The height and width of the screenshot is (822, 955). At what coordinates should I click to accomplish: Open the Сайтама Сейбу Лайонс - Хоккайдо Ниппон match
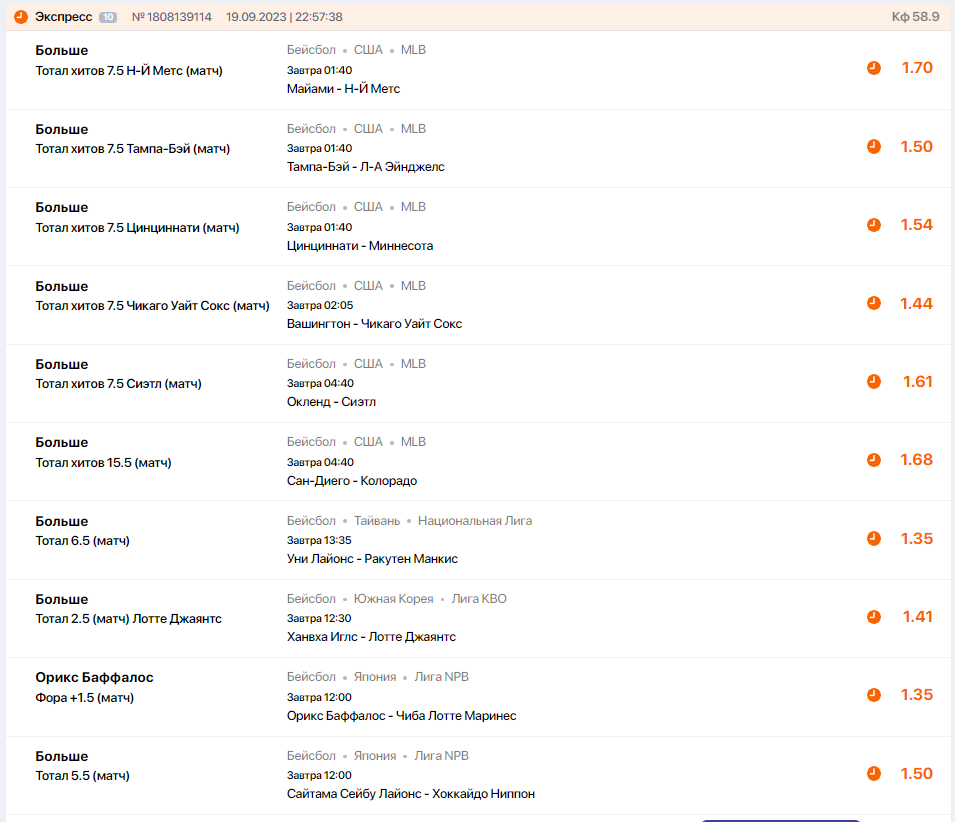pos(411,794)
